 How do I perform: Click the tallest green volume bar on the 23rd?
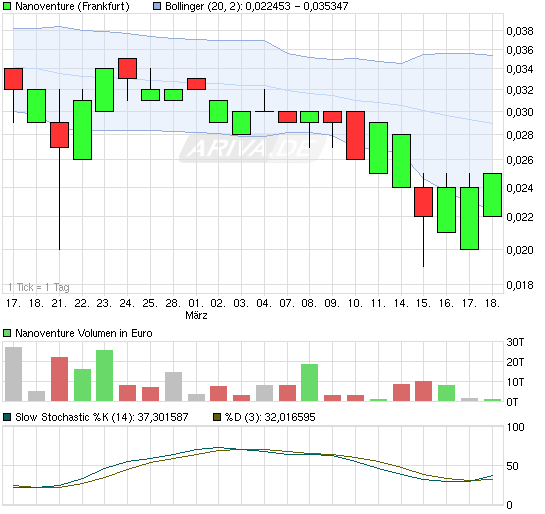tap(105, 376)
